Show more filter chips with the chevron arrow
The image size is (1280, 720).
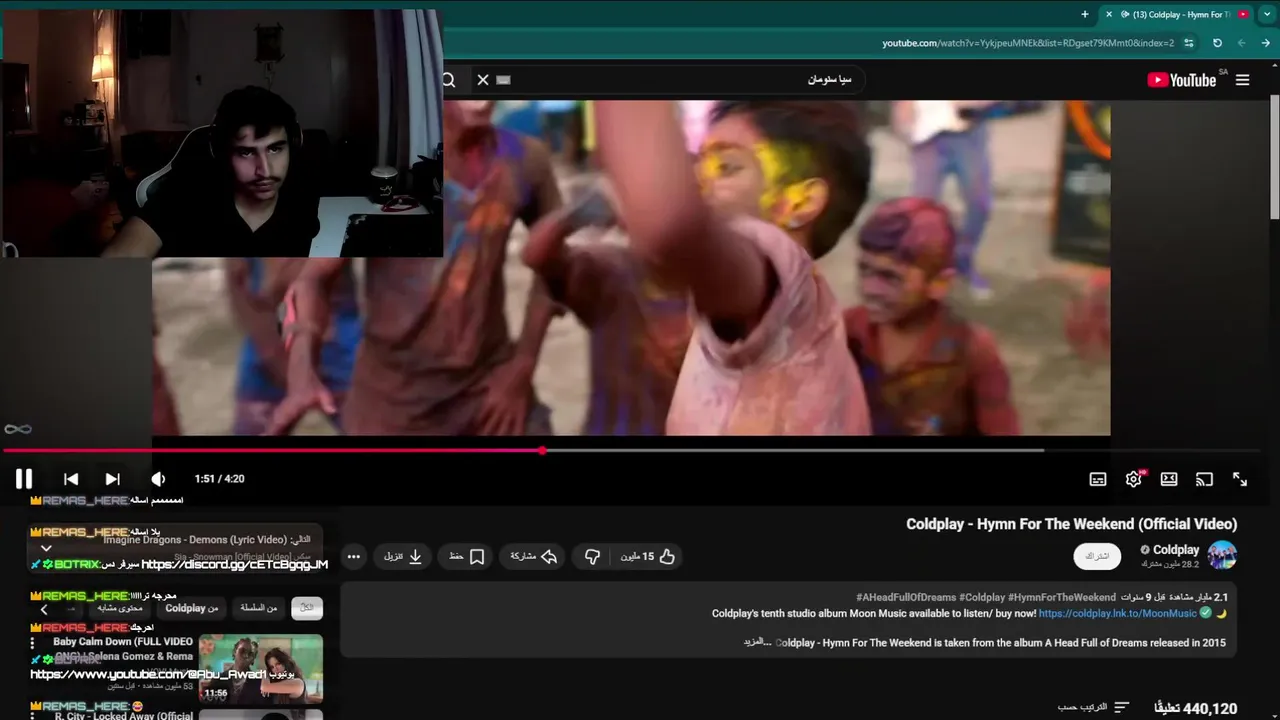44,608
